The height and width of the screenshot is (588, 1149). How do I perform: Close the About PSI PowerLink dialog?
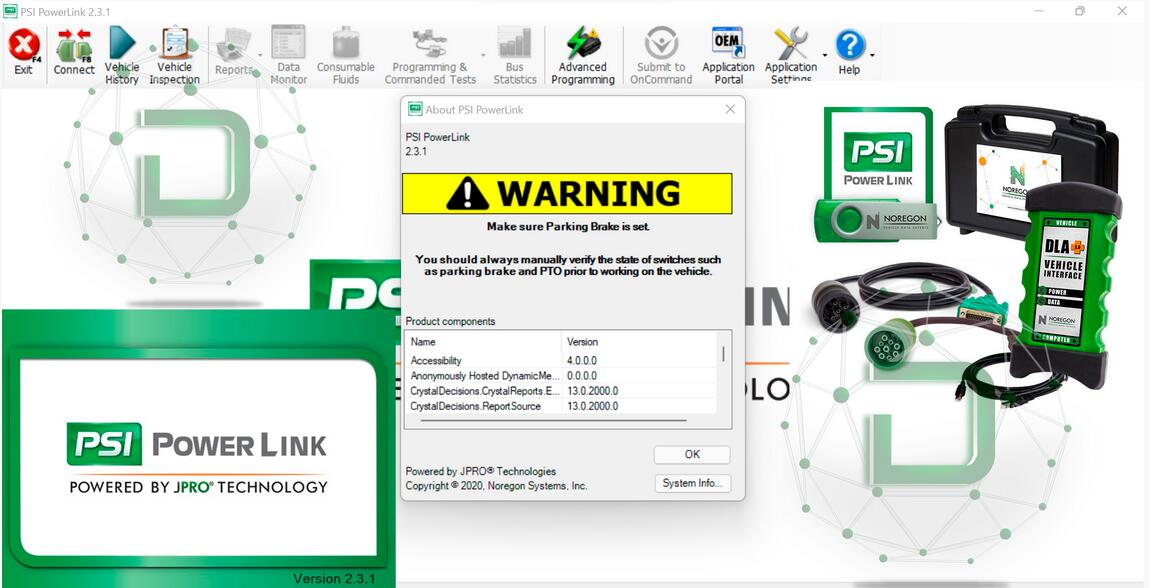point(730,109)
